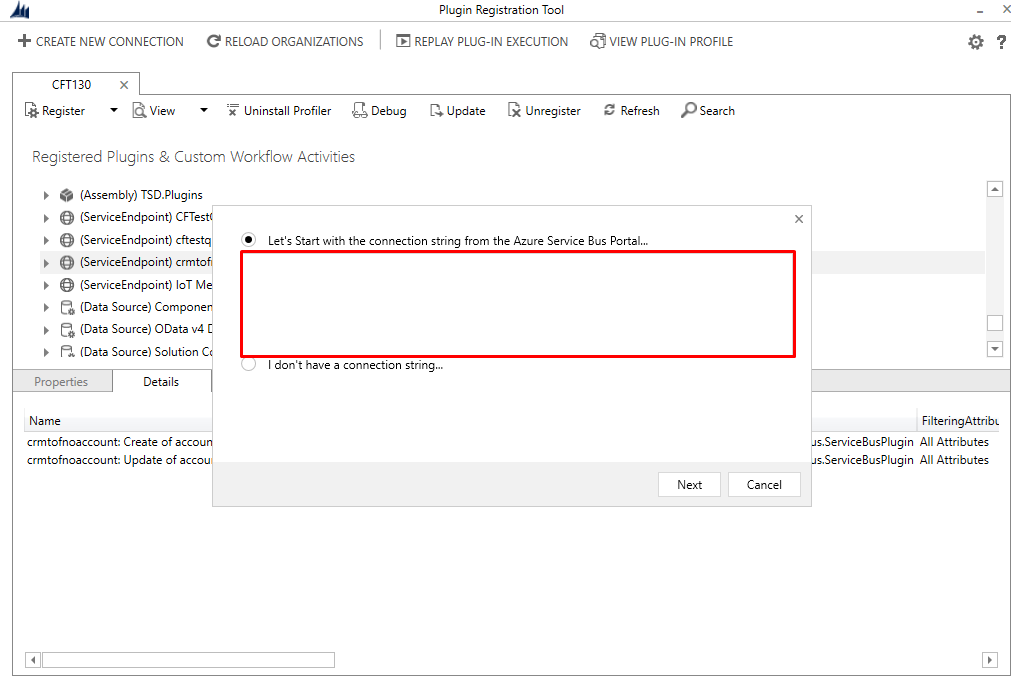Expand the (ServiceEndpoint) crmtof node
1011x677 pixels.
pos(46,262)
